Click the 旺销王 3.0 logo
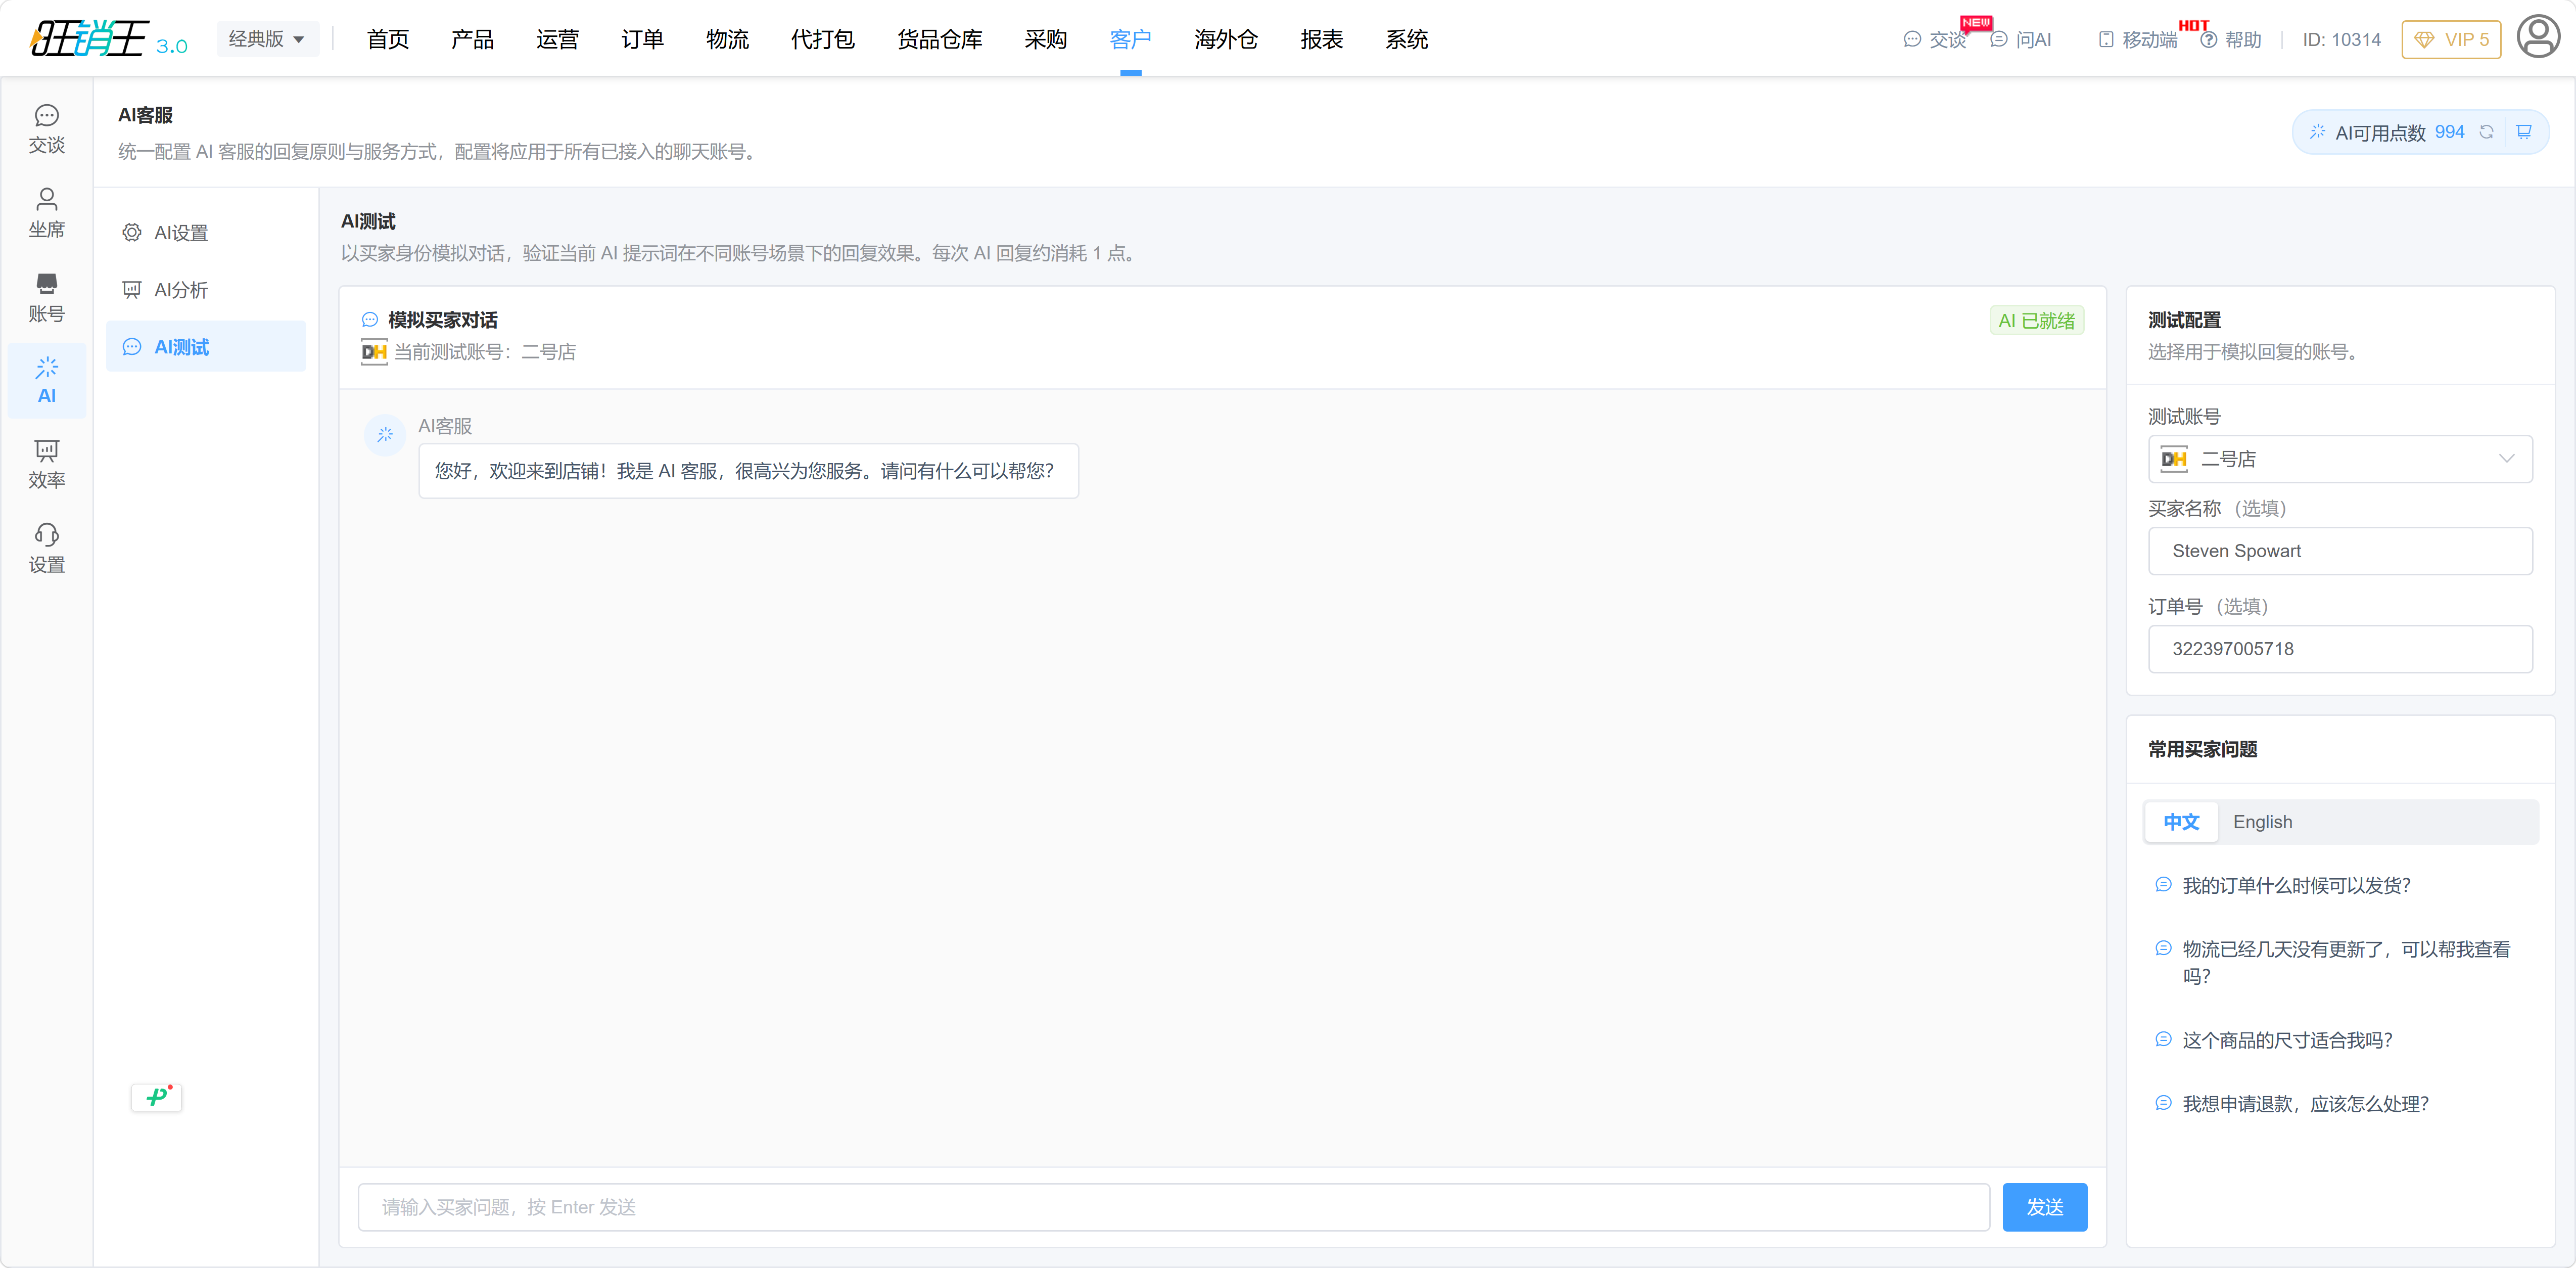This screenshot has height=1268, width=2576. coord(108,39)
